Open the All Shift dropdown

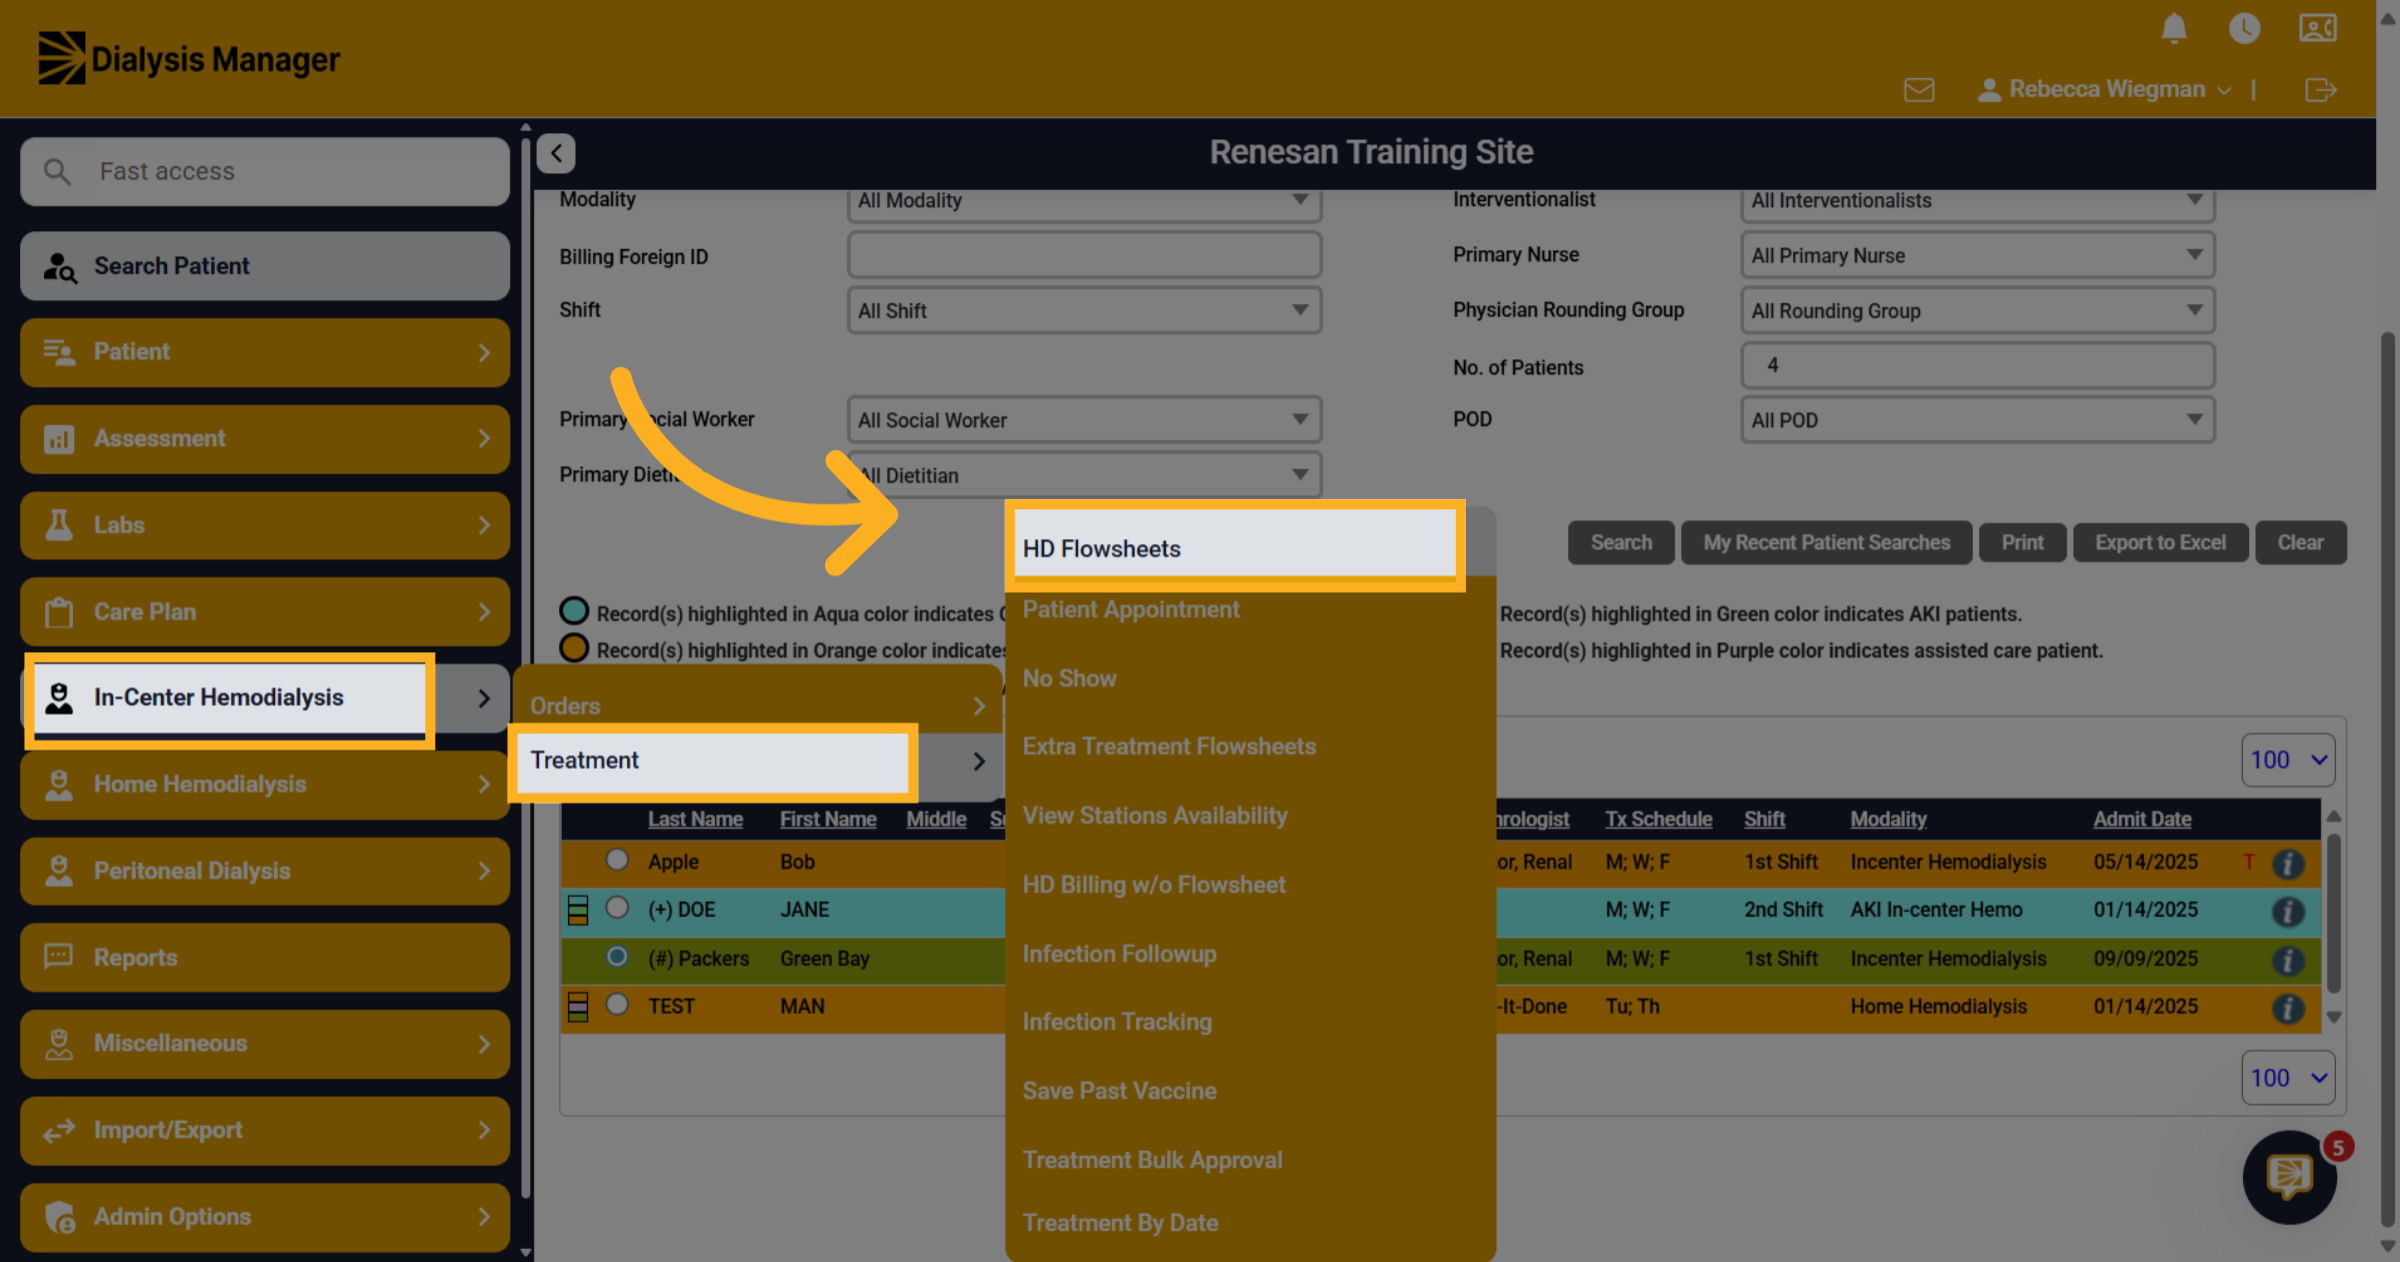(1084, 311)
